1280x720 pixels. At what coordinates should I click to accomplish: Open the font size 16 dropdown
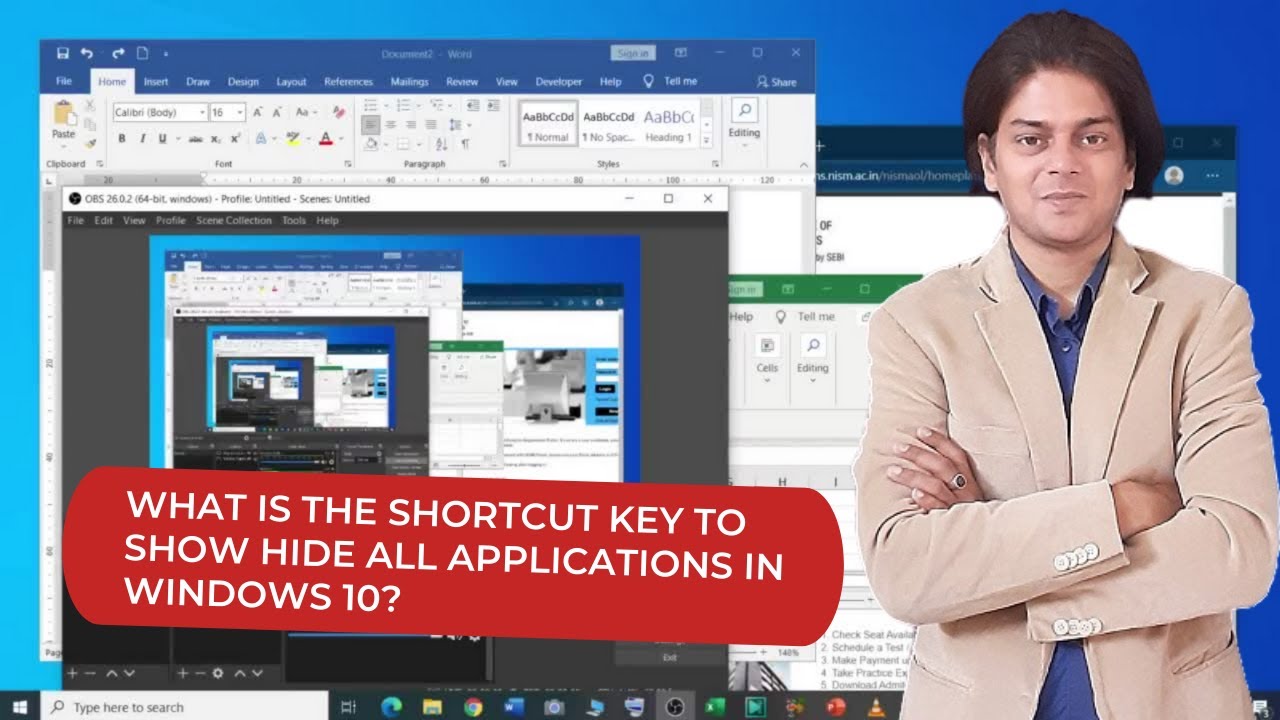point(241,113)
